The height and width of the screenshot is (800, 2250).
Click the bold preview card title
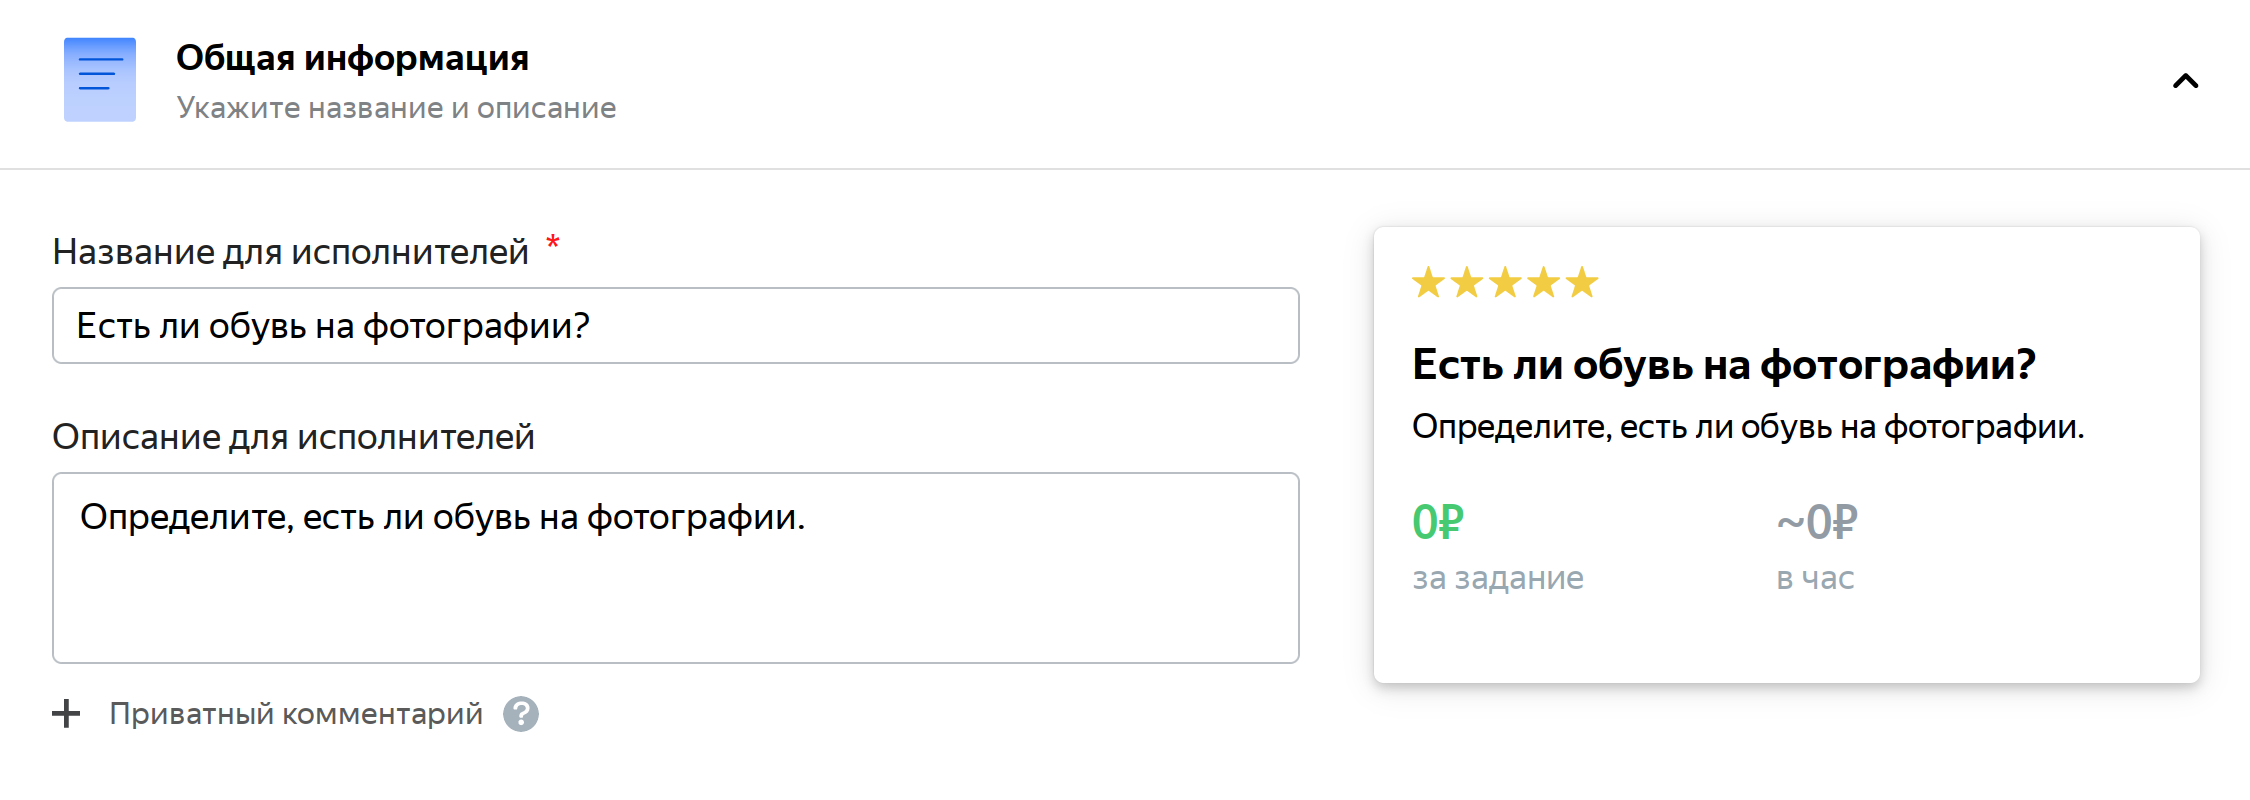point(1723,365)
